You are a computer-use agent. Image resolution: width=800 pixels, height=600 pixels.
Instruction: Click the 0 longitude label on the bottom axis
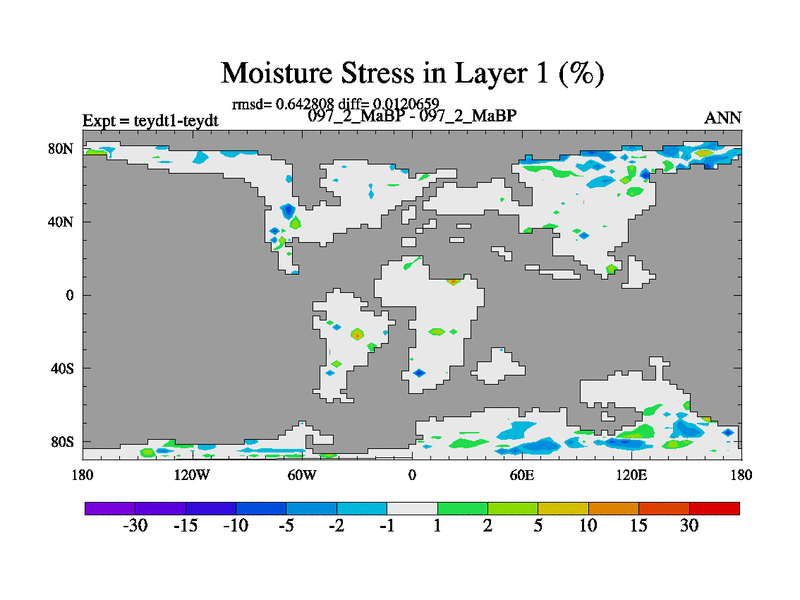[412, 474]
